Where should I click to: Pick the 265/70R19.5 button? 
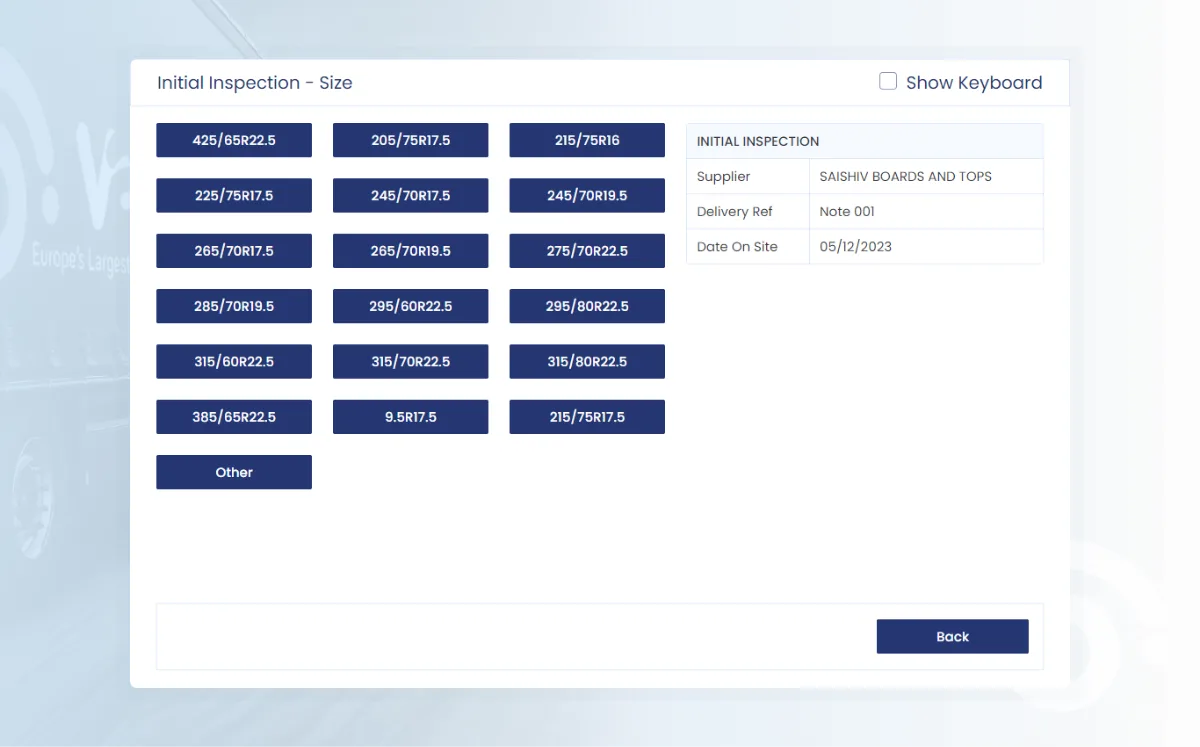coord(410,251)
